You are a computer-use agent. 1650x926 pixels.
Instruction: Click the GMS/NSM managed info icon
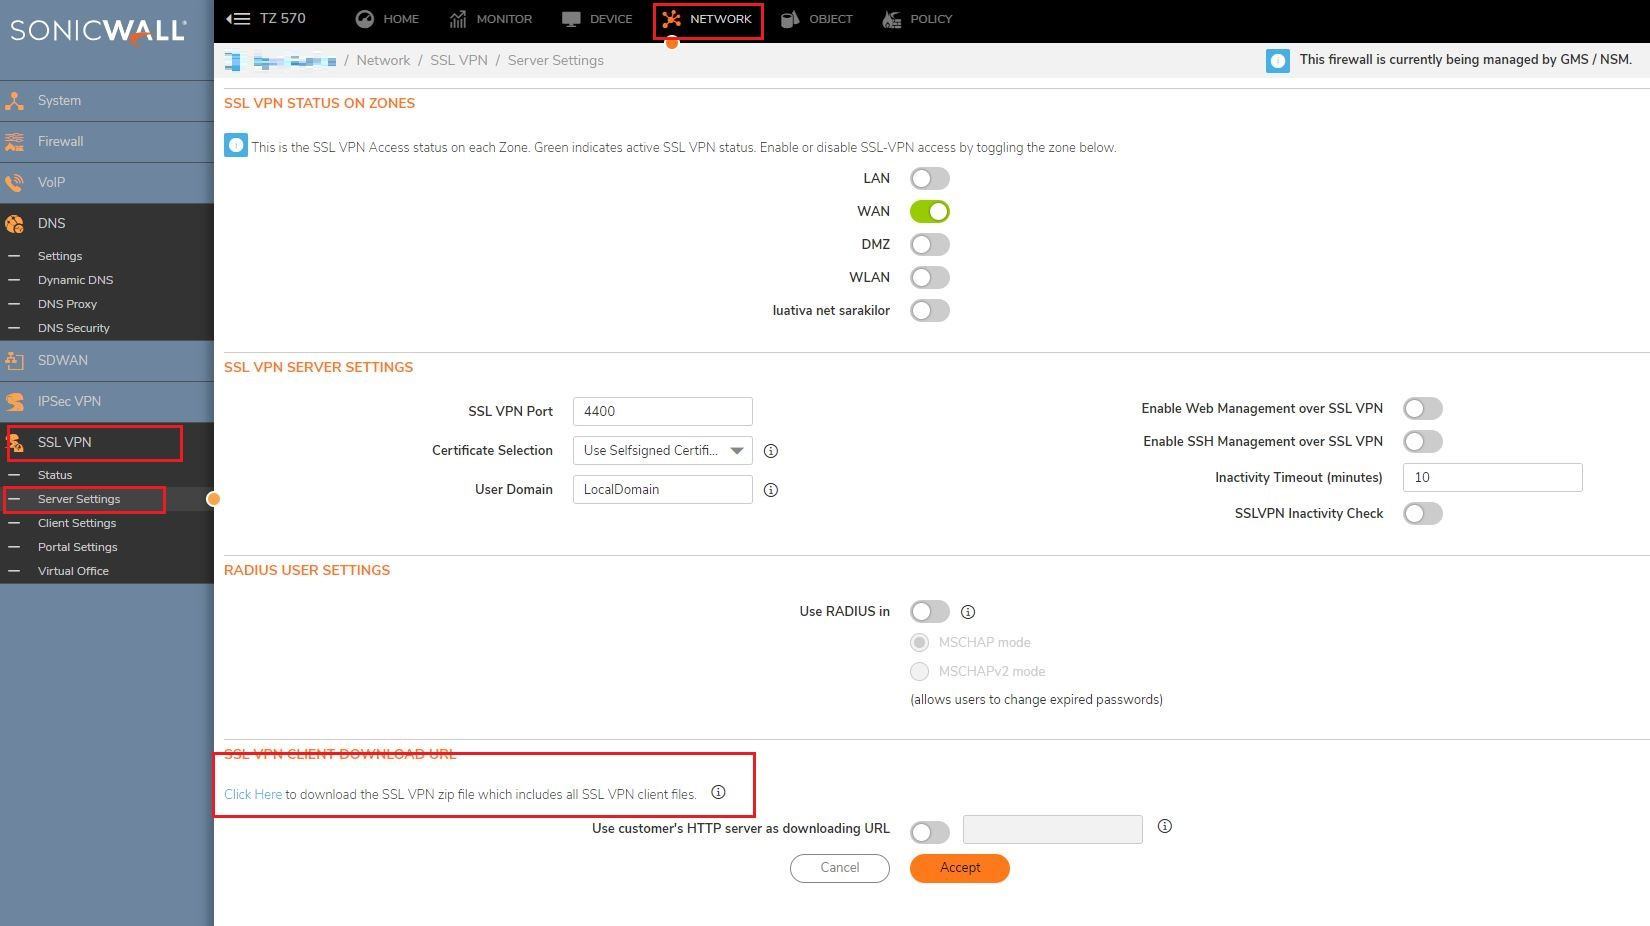(1278, 61)
